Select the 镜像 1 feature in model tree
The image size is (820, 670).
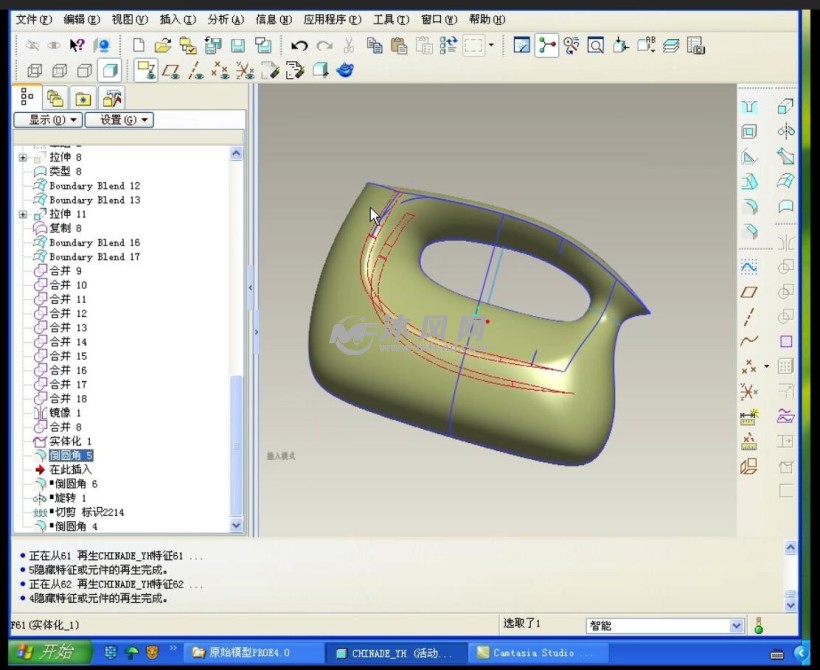[65, 413]
